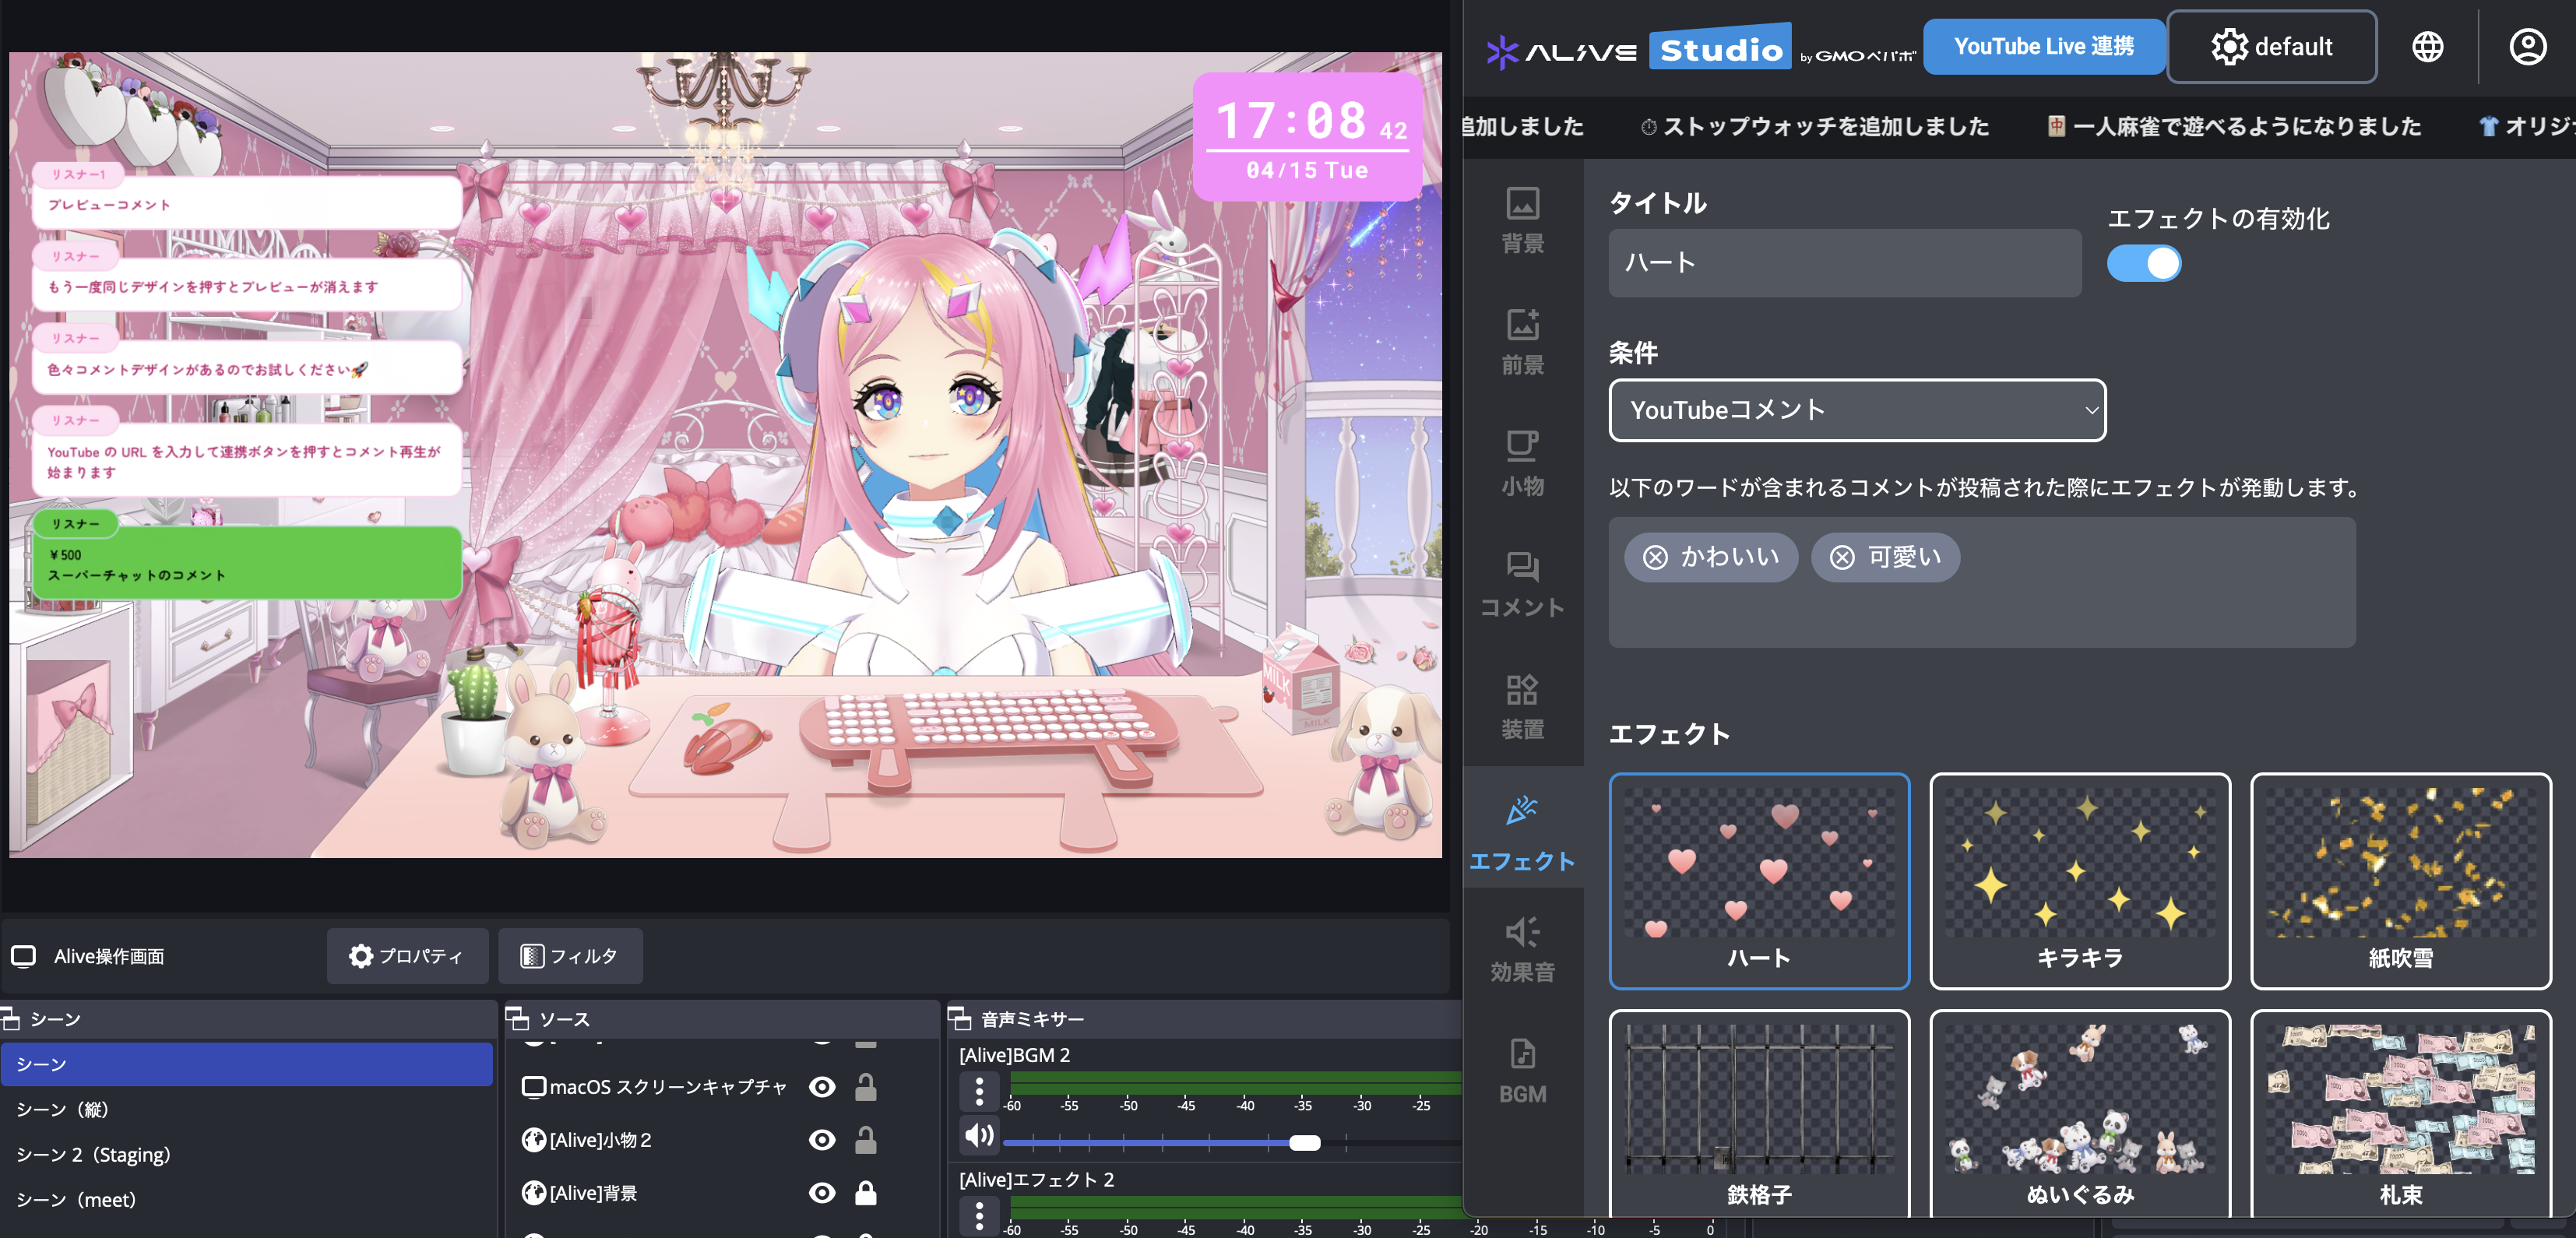Viewport: 2576px width, 1238px height.
Task: Open the user account profile icon
Action: point(2527,46)
